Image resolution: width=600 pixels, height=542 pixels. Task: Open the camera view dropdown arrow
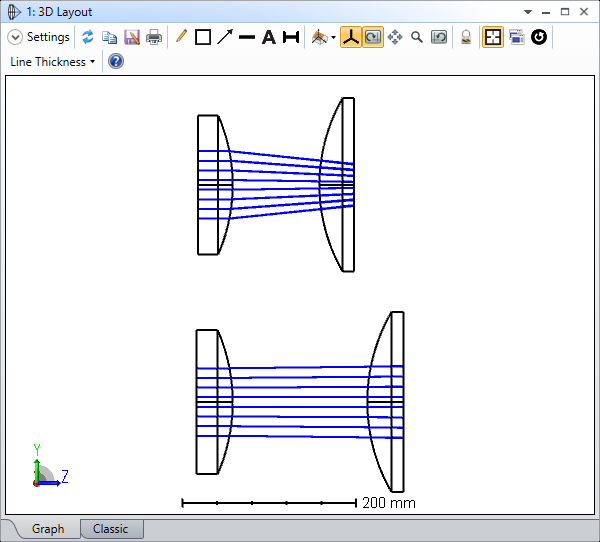[333, 38]
